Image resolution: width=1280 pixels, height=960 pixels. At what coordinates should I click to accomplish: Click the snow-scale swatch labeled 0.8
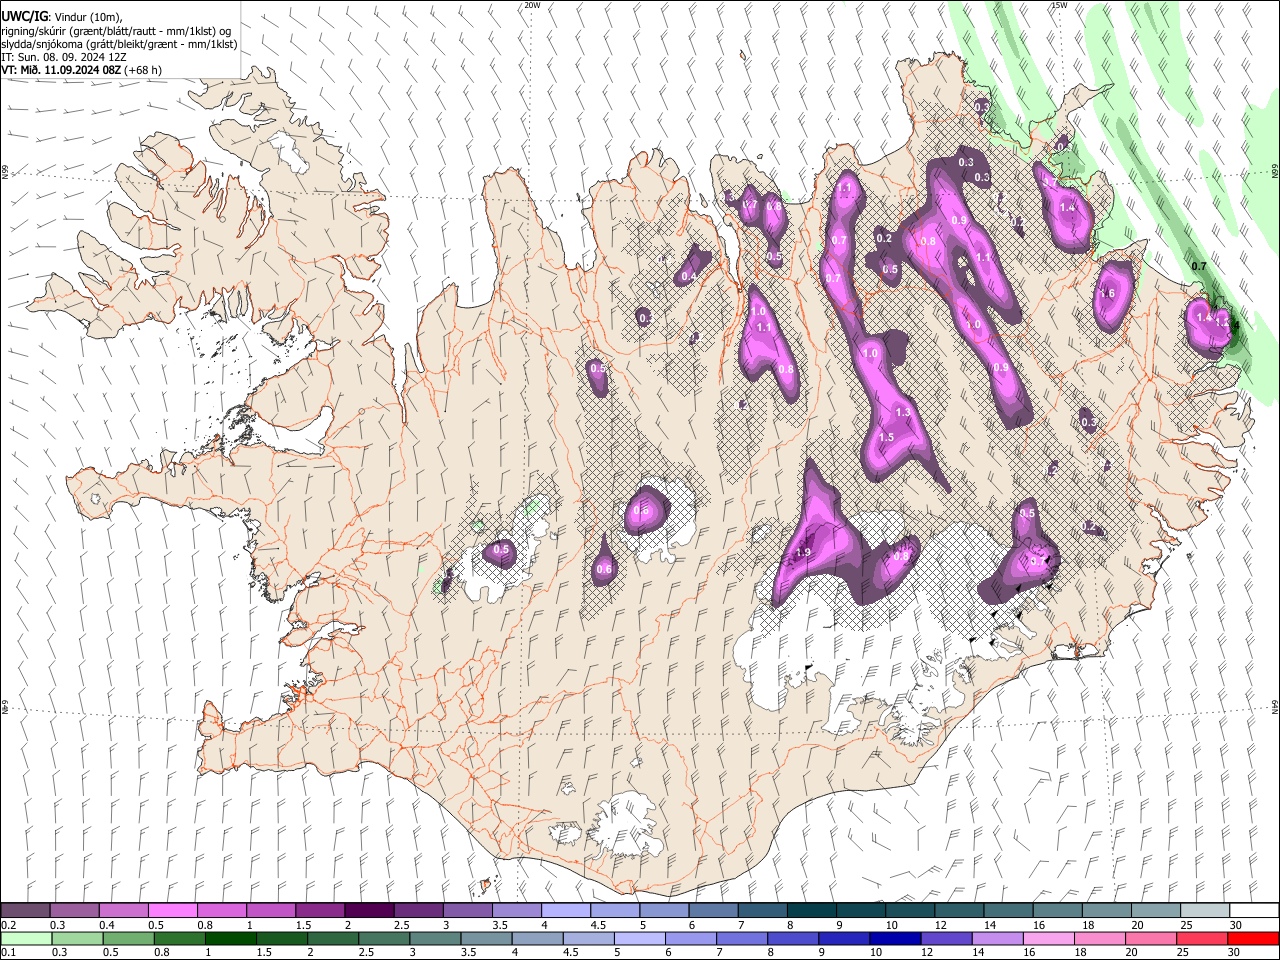point(221,911)
